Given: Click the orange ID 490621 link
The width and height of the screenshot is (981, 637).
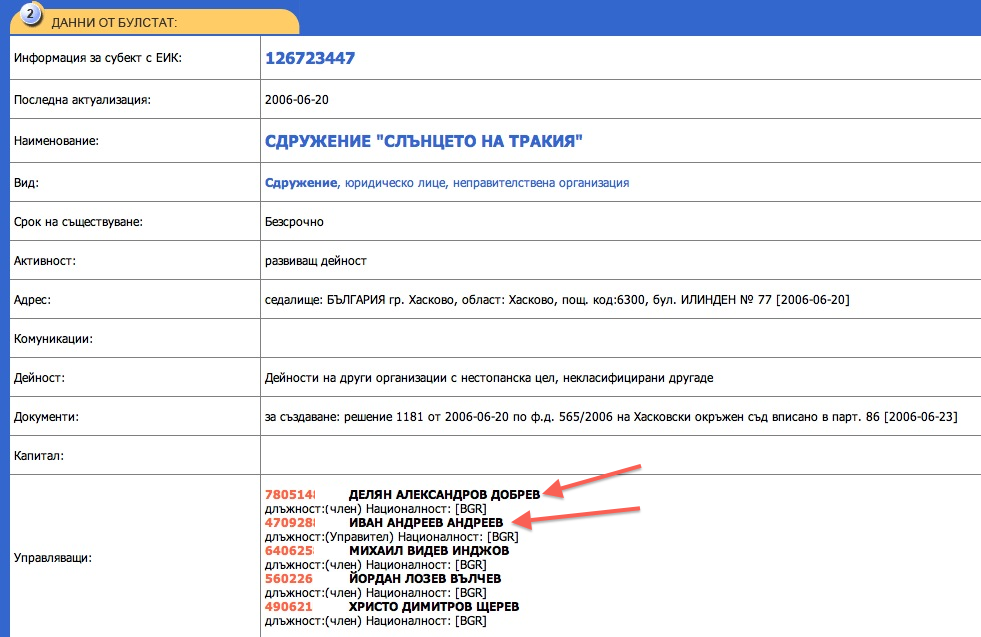Looking at the screenshot, I should pos(289,606).
